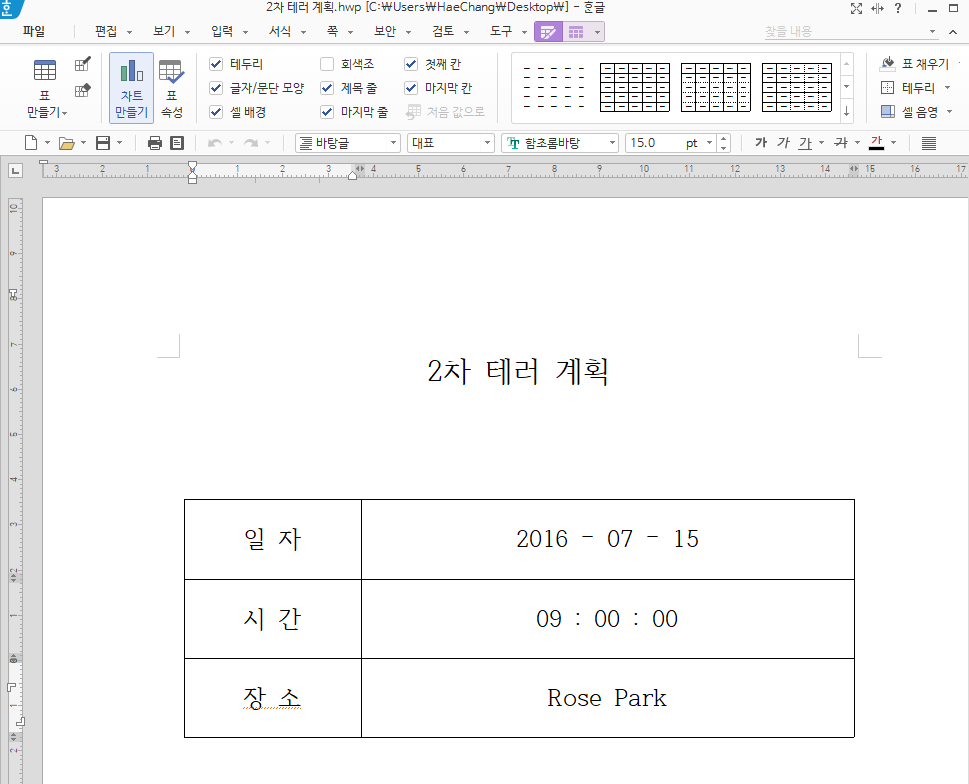This screenshot has width=969, height=784.
Task: Click the 표 채우기 fill icon
Action: [x=887, y=63]
